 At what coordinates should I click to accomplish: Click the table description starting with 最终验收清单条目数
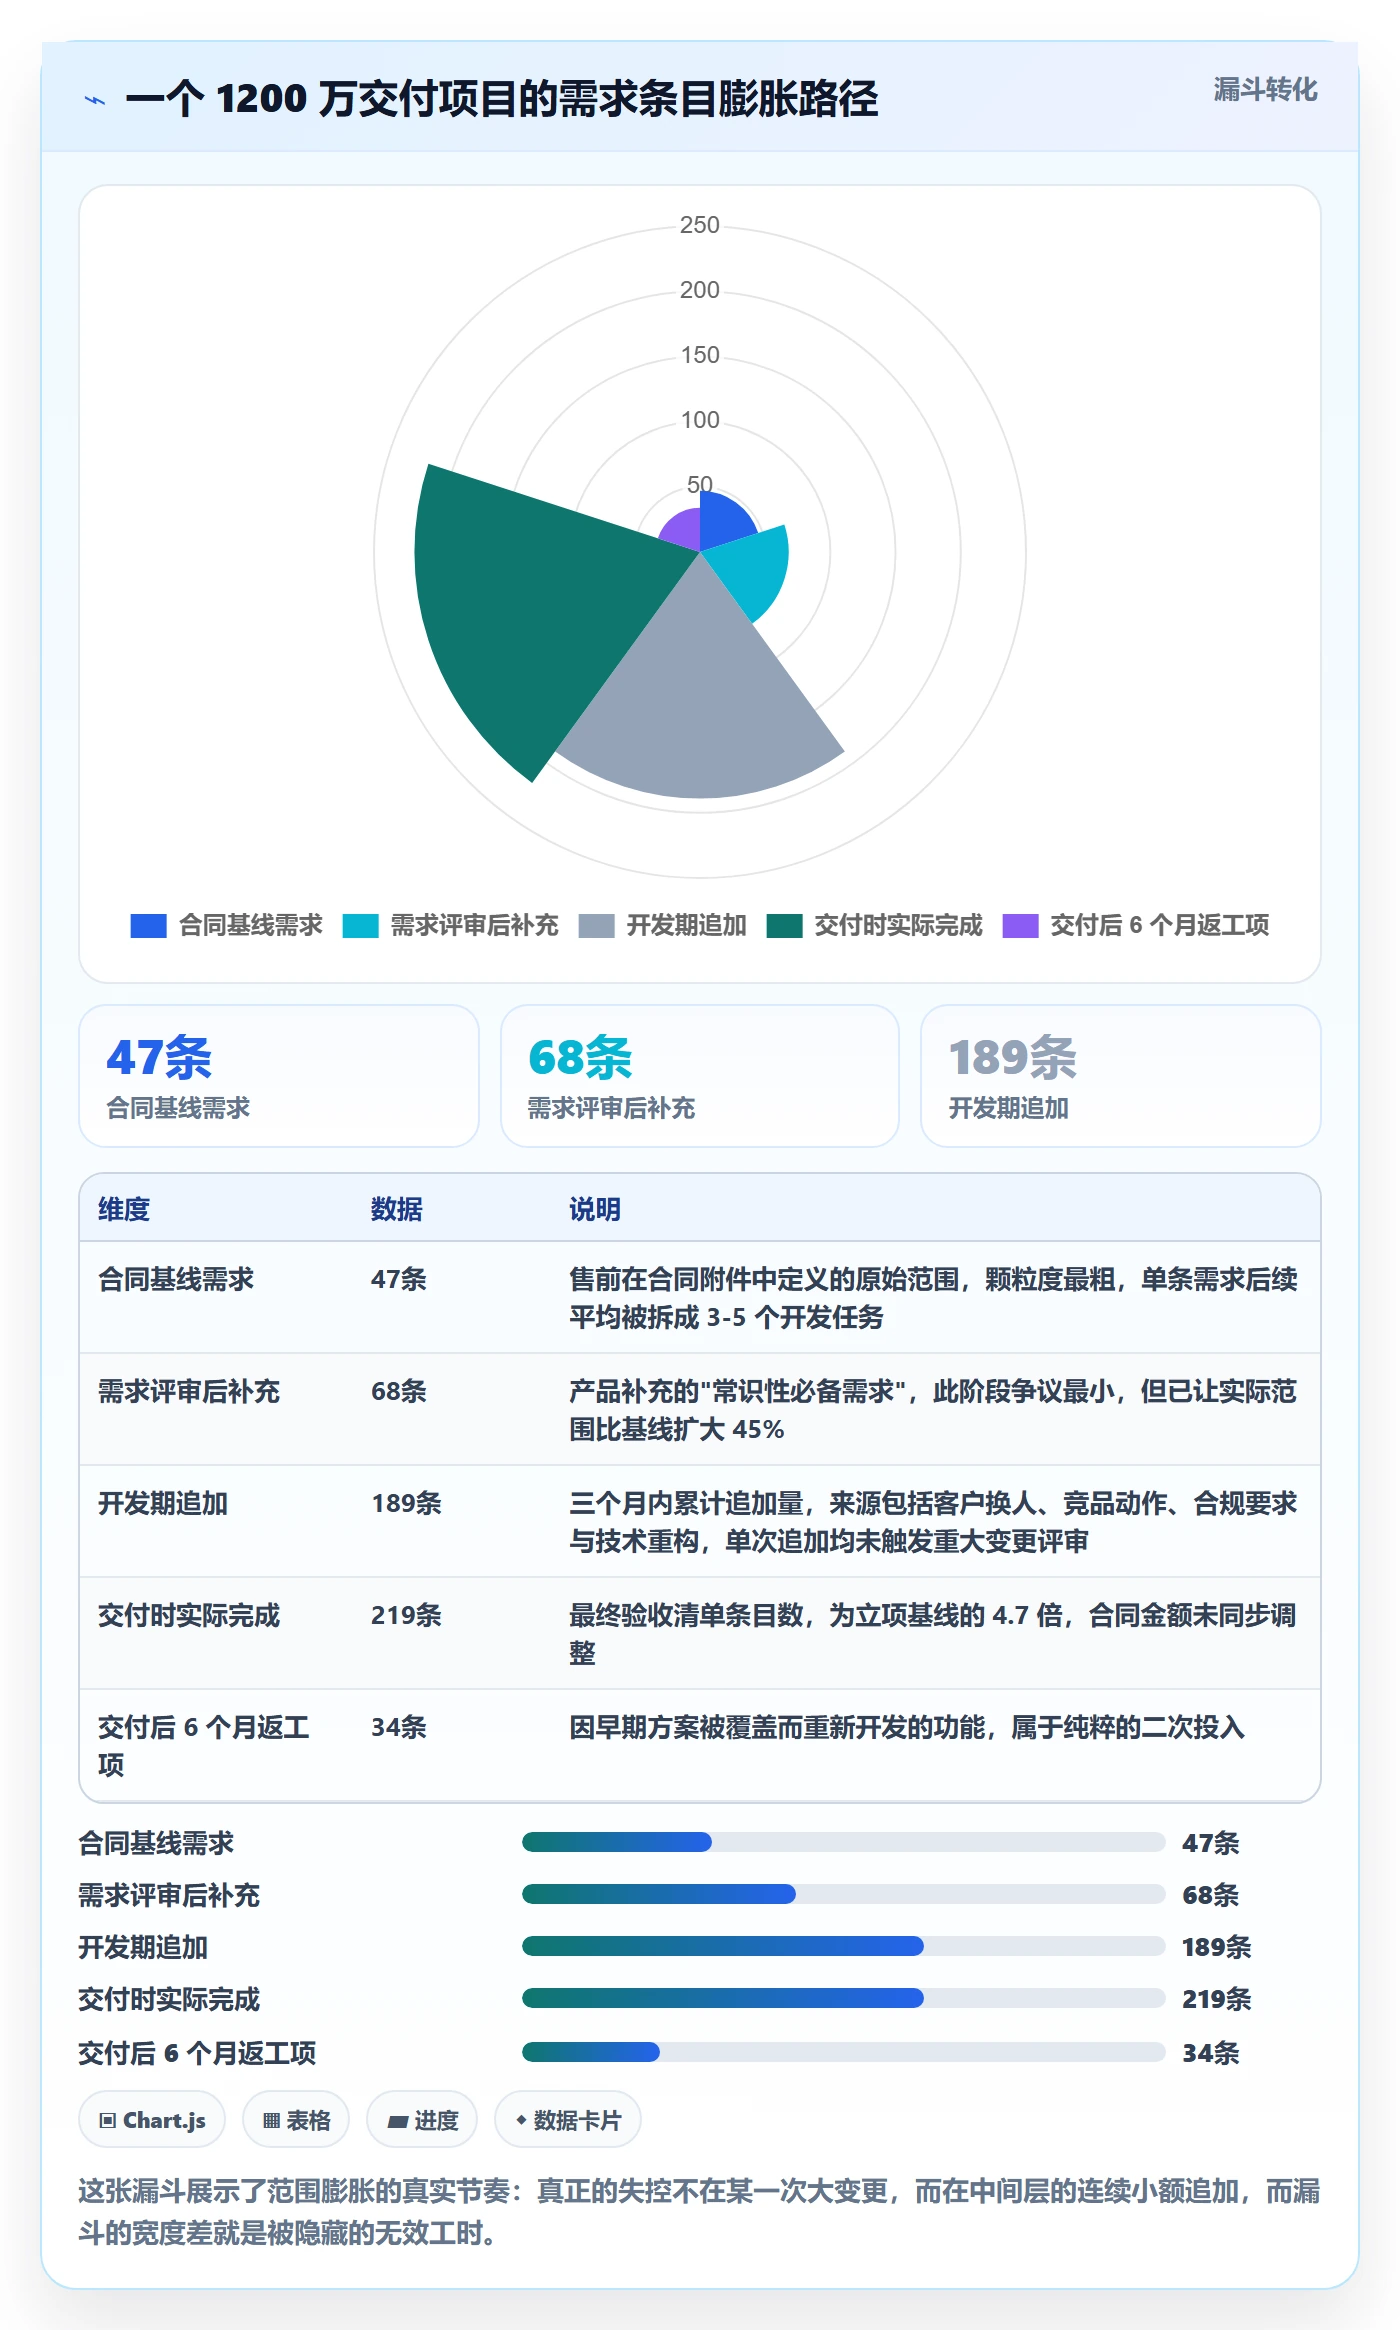933,1634
